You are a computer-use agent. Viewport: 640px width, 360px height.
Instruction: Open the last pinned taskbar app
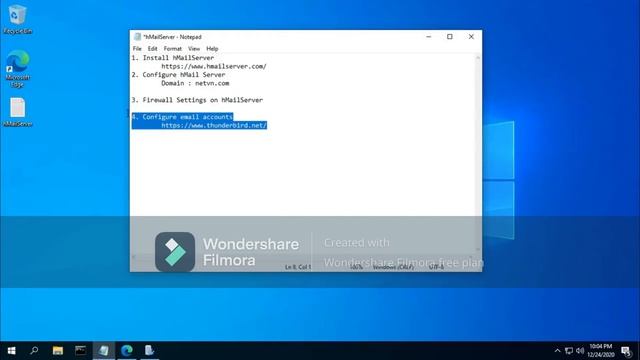[x=149, y=351]
